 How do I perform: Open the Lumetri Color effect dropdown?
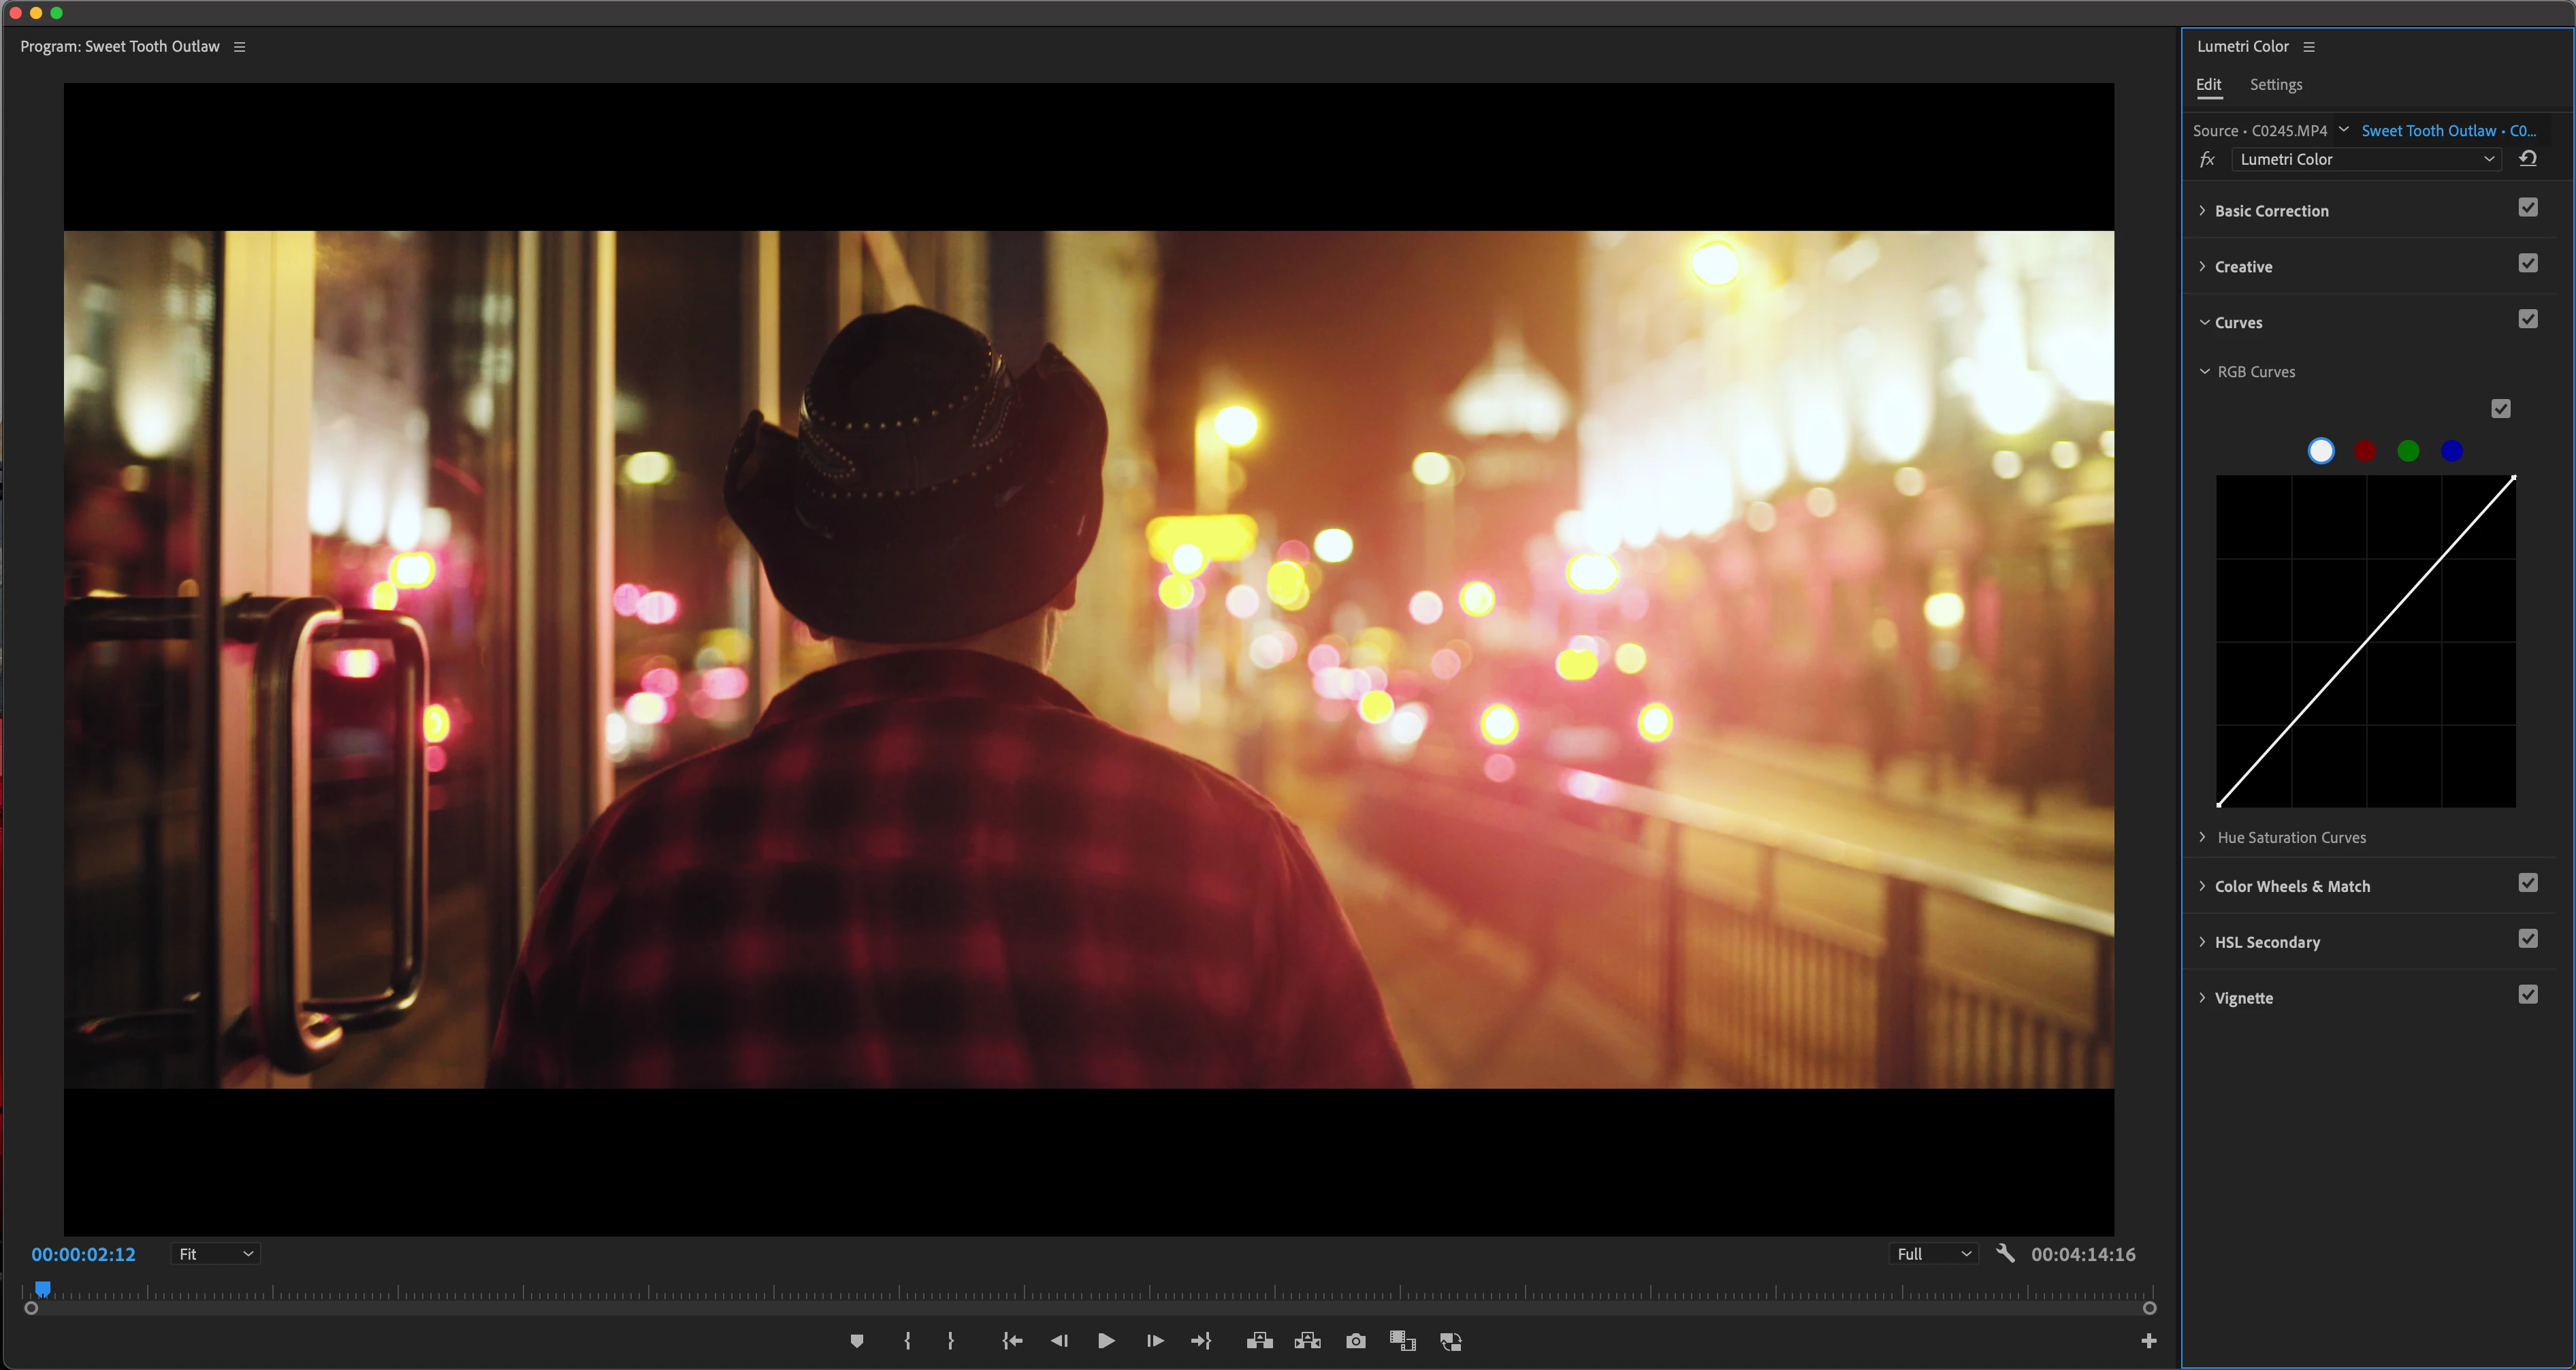[x=2366, y=159]
